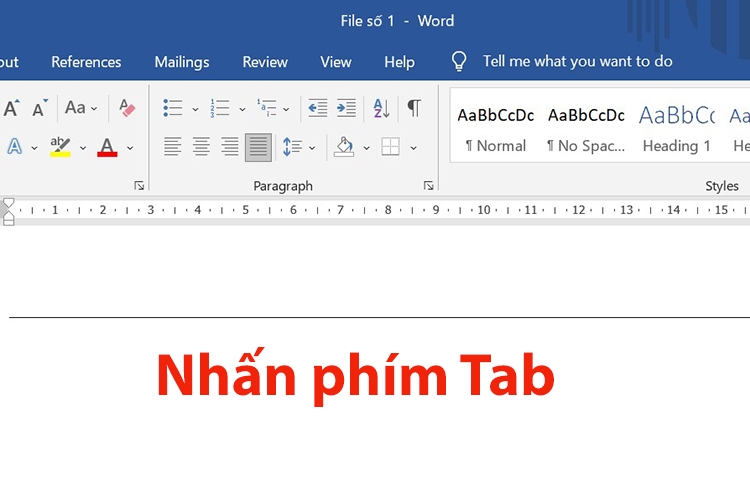Apply paragraph shading paint bucket
Screen dimensions: 750x500
point(345,147)
